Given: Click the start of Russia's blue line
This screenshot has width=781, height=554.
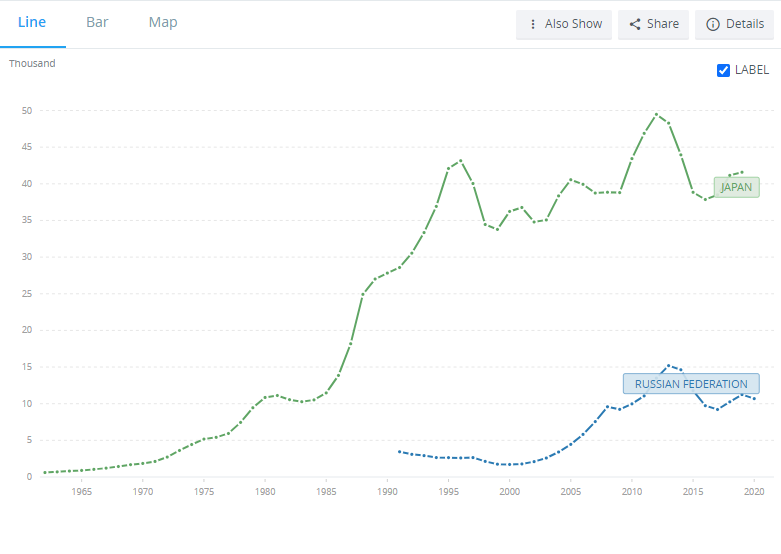Looking at the screenshot, I should [x=399, y=452].
